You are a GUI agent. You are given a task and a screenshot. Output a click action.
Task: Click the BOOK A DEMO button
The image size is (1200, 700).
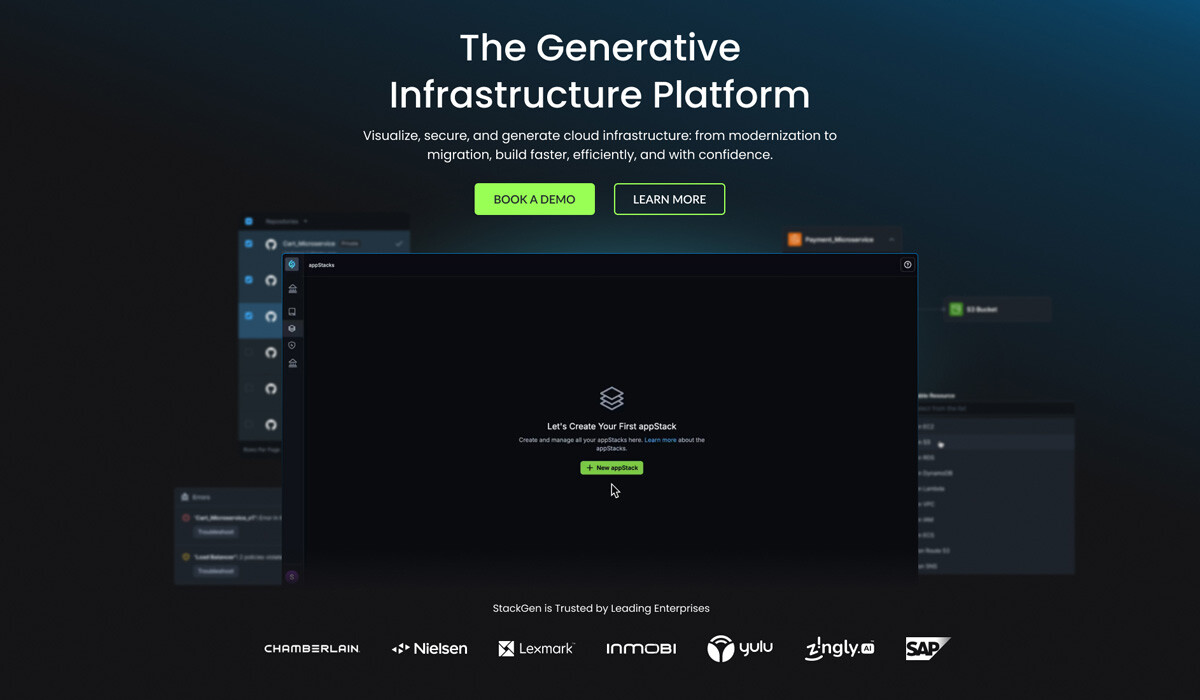534,199
